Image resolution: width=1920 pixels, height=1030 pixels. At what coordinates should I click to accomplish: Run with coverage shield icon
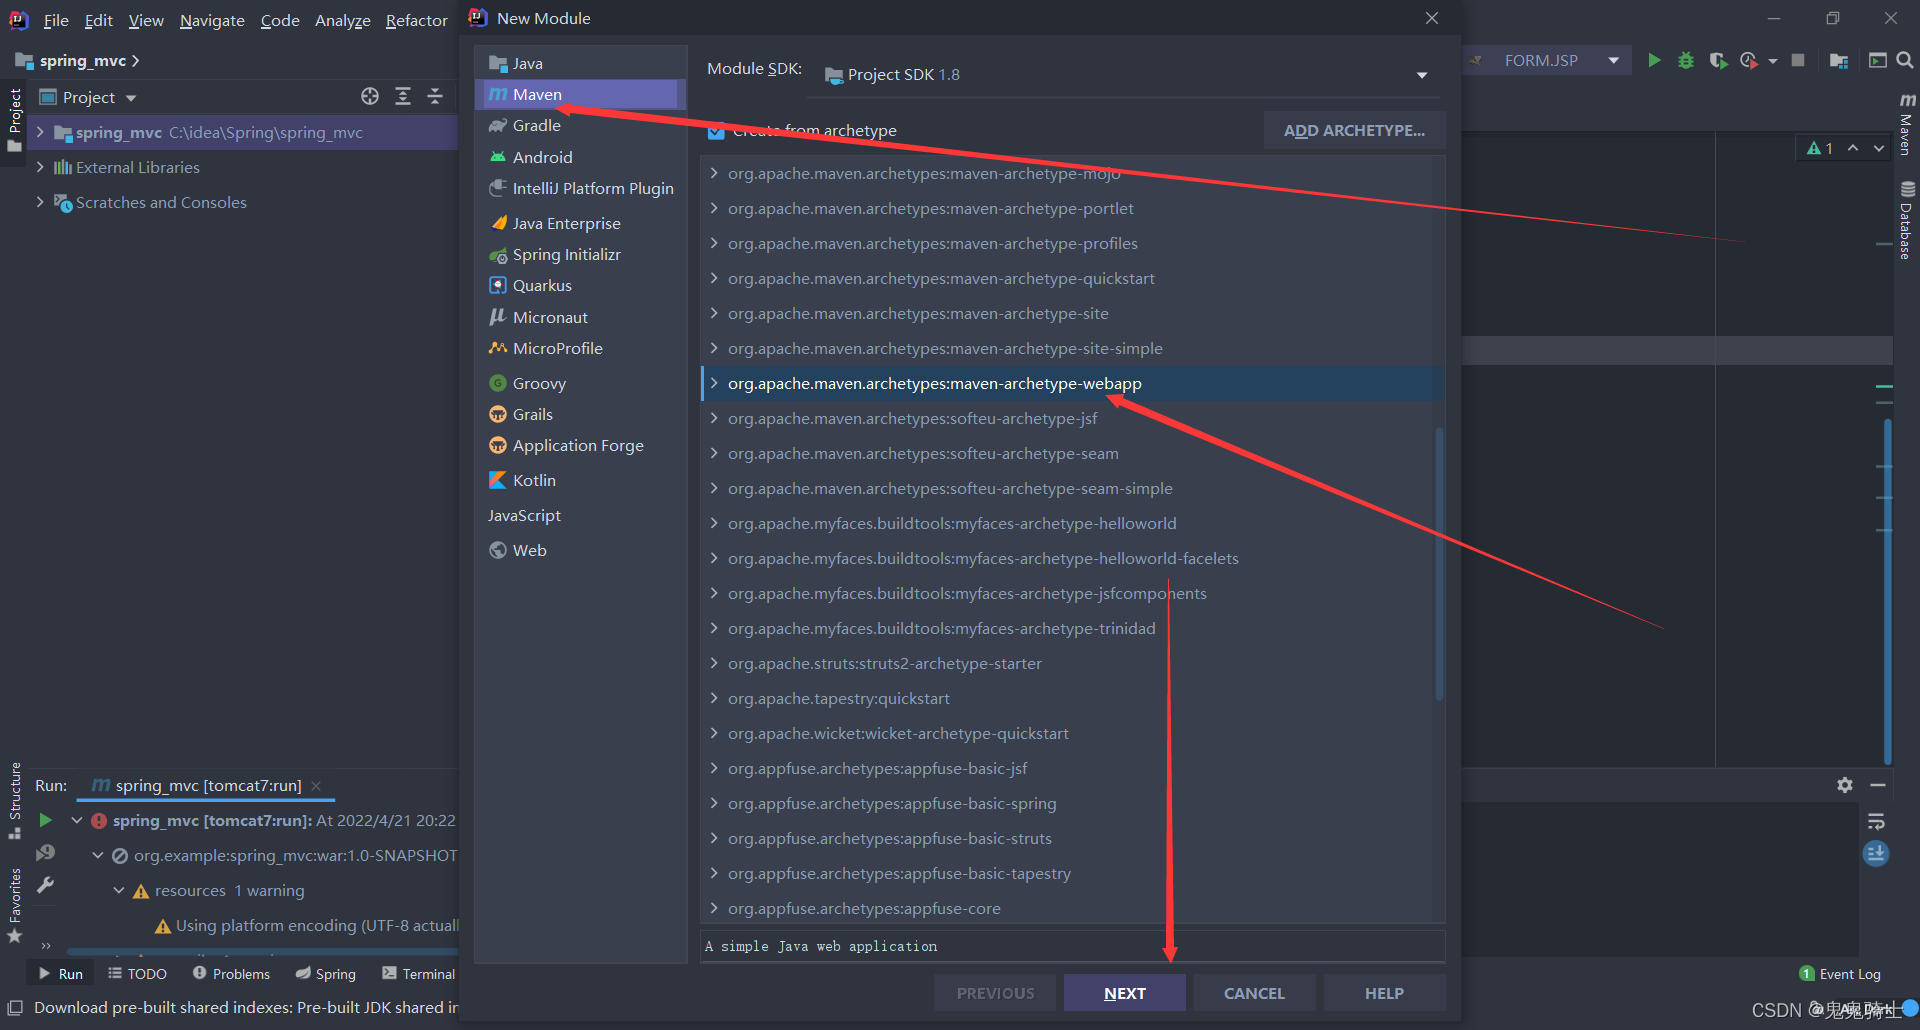tap(1718, 60)
